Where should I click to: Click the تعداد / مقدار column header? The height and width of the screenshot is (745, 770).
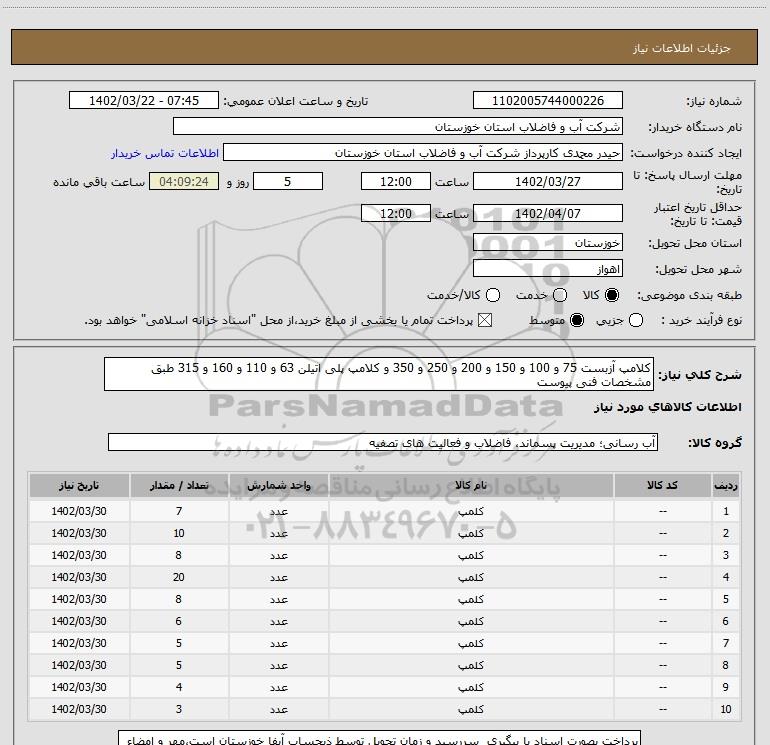pos(179,485)
